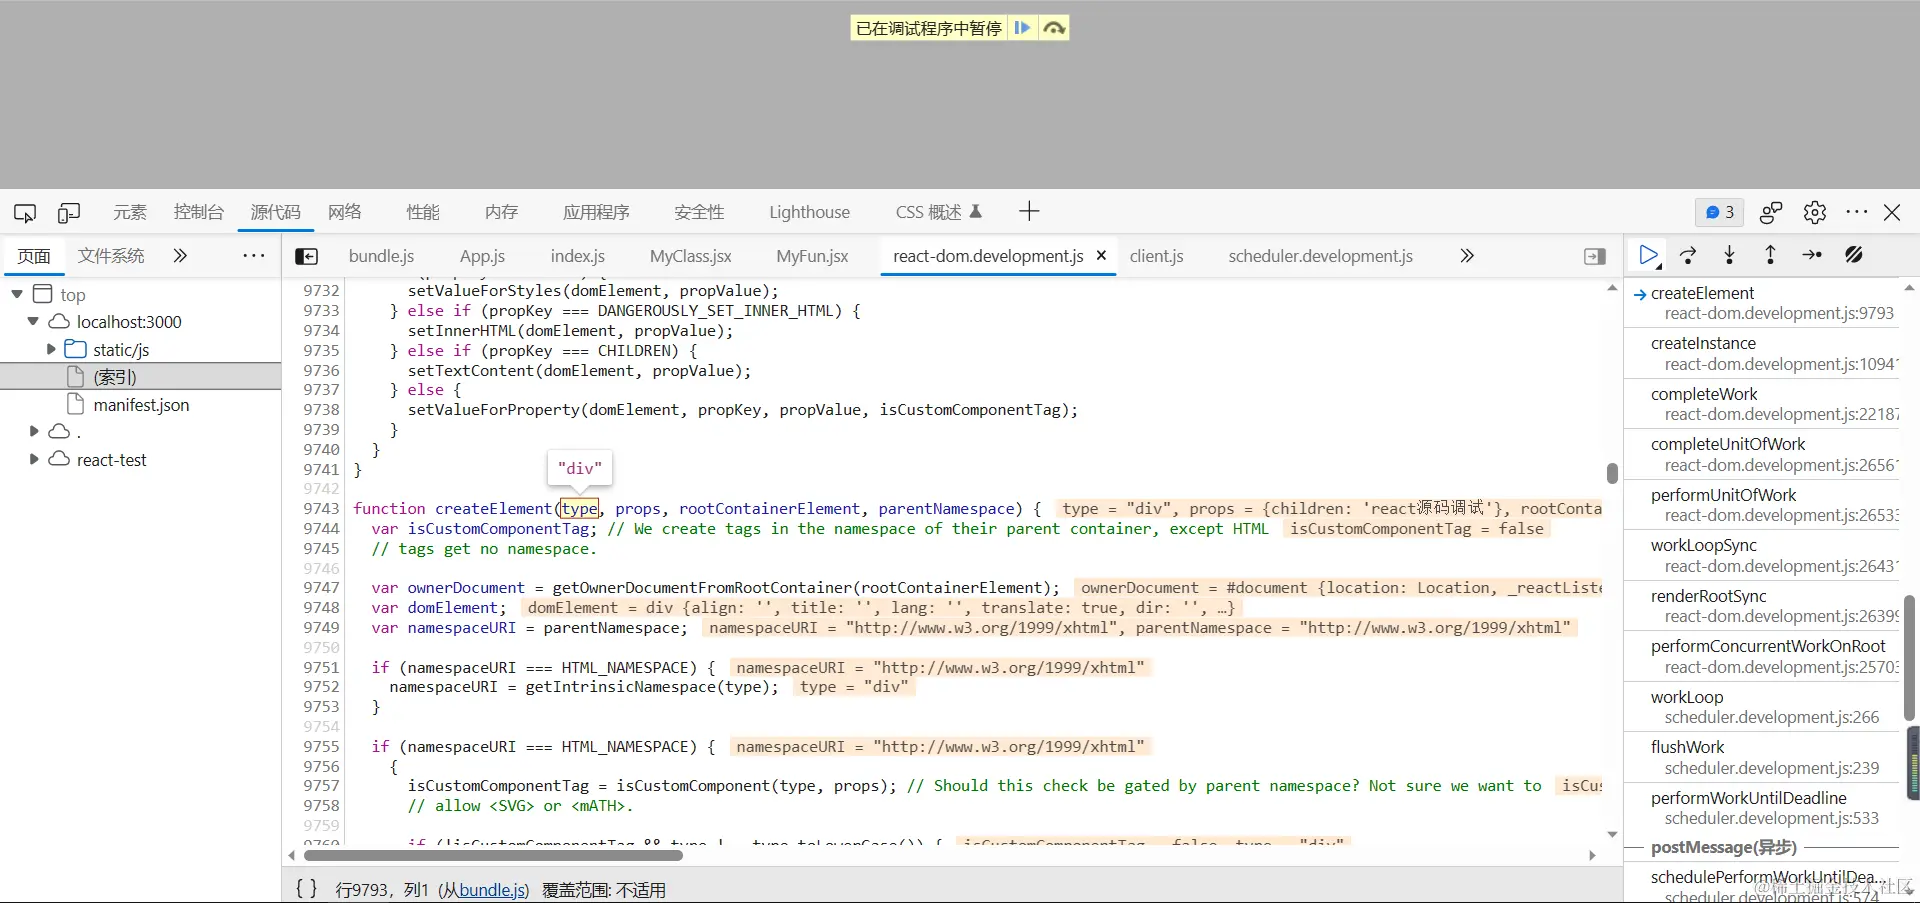This screenshot has width=1920, height=903.
Task: Open the Lighthouse panel tab
Action: coord(809,212)
